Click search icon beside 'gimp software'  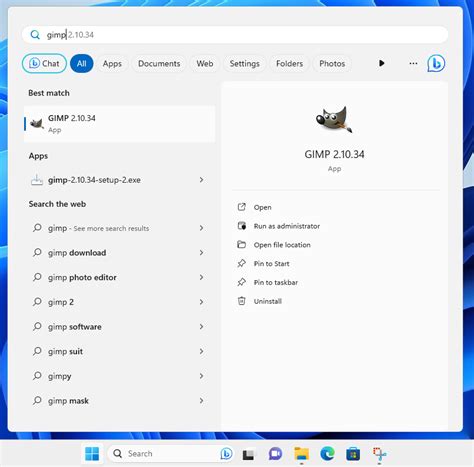click(37, 326)
